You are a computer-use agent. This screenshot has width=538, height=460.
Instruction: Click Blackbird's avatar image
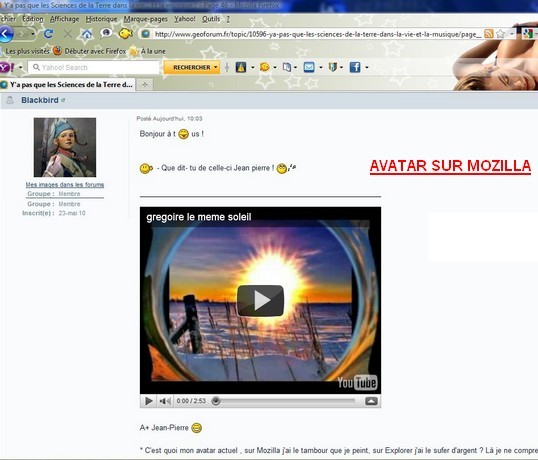[65, 147]
